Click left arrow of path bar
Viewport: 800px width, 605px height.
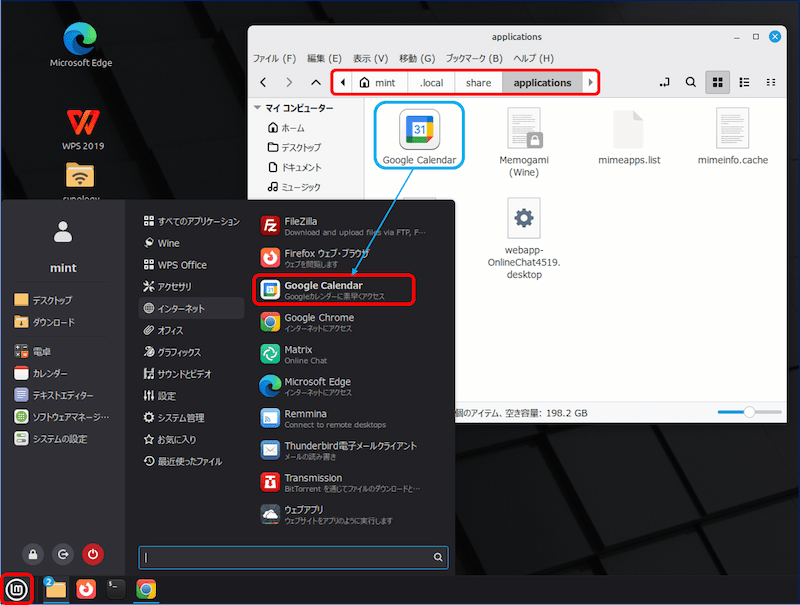[344, 82]
